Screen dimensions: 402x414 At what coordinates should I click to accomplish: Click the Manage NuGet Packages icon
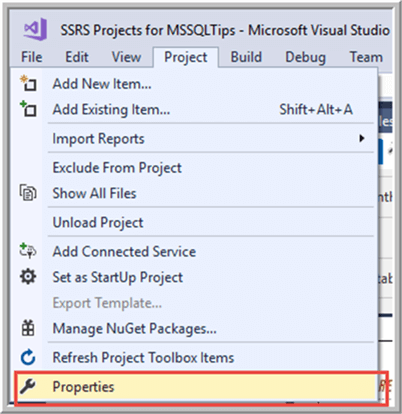click(28, 328)
